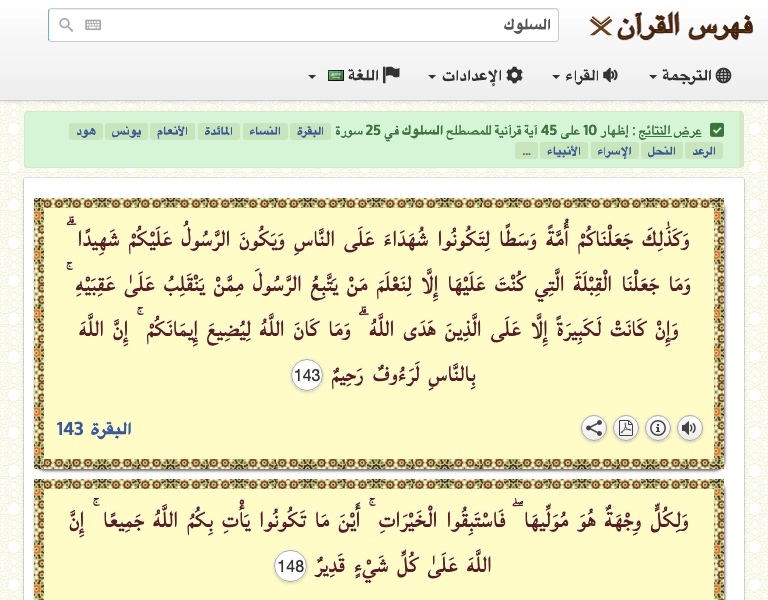The width and height of the screenshot is (768, 600).
Task: Click the verse number 148 marker
Action: [290, 567]
